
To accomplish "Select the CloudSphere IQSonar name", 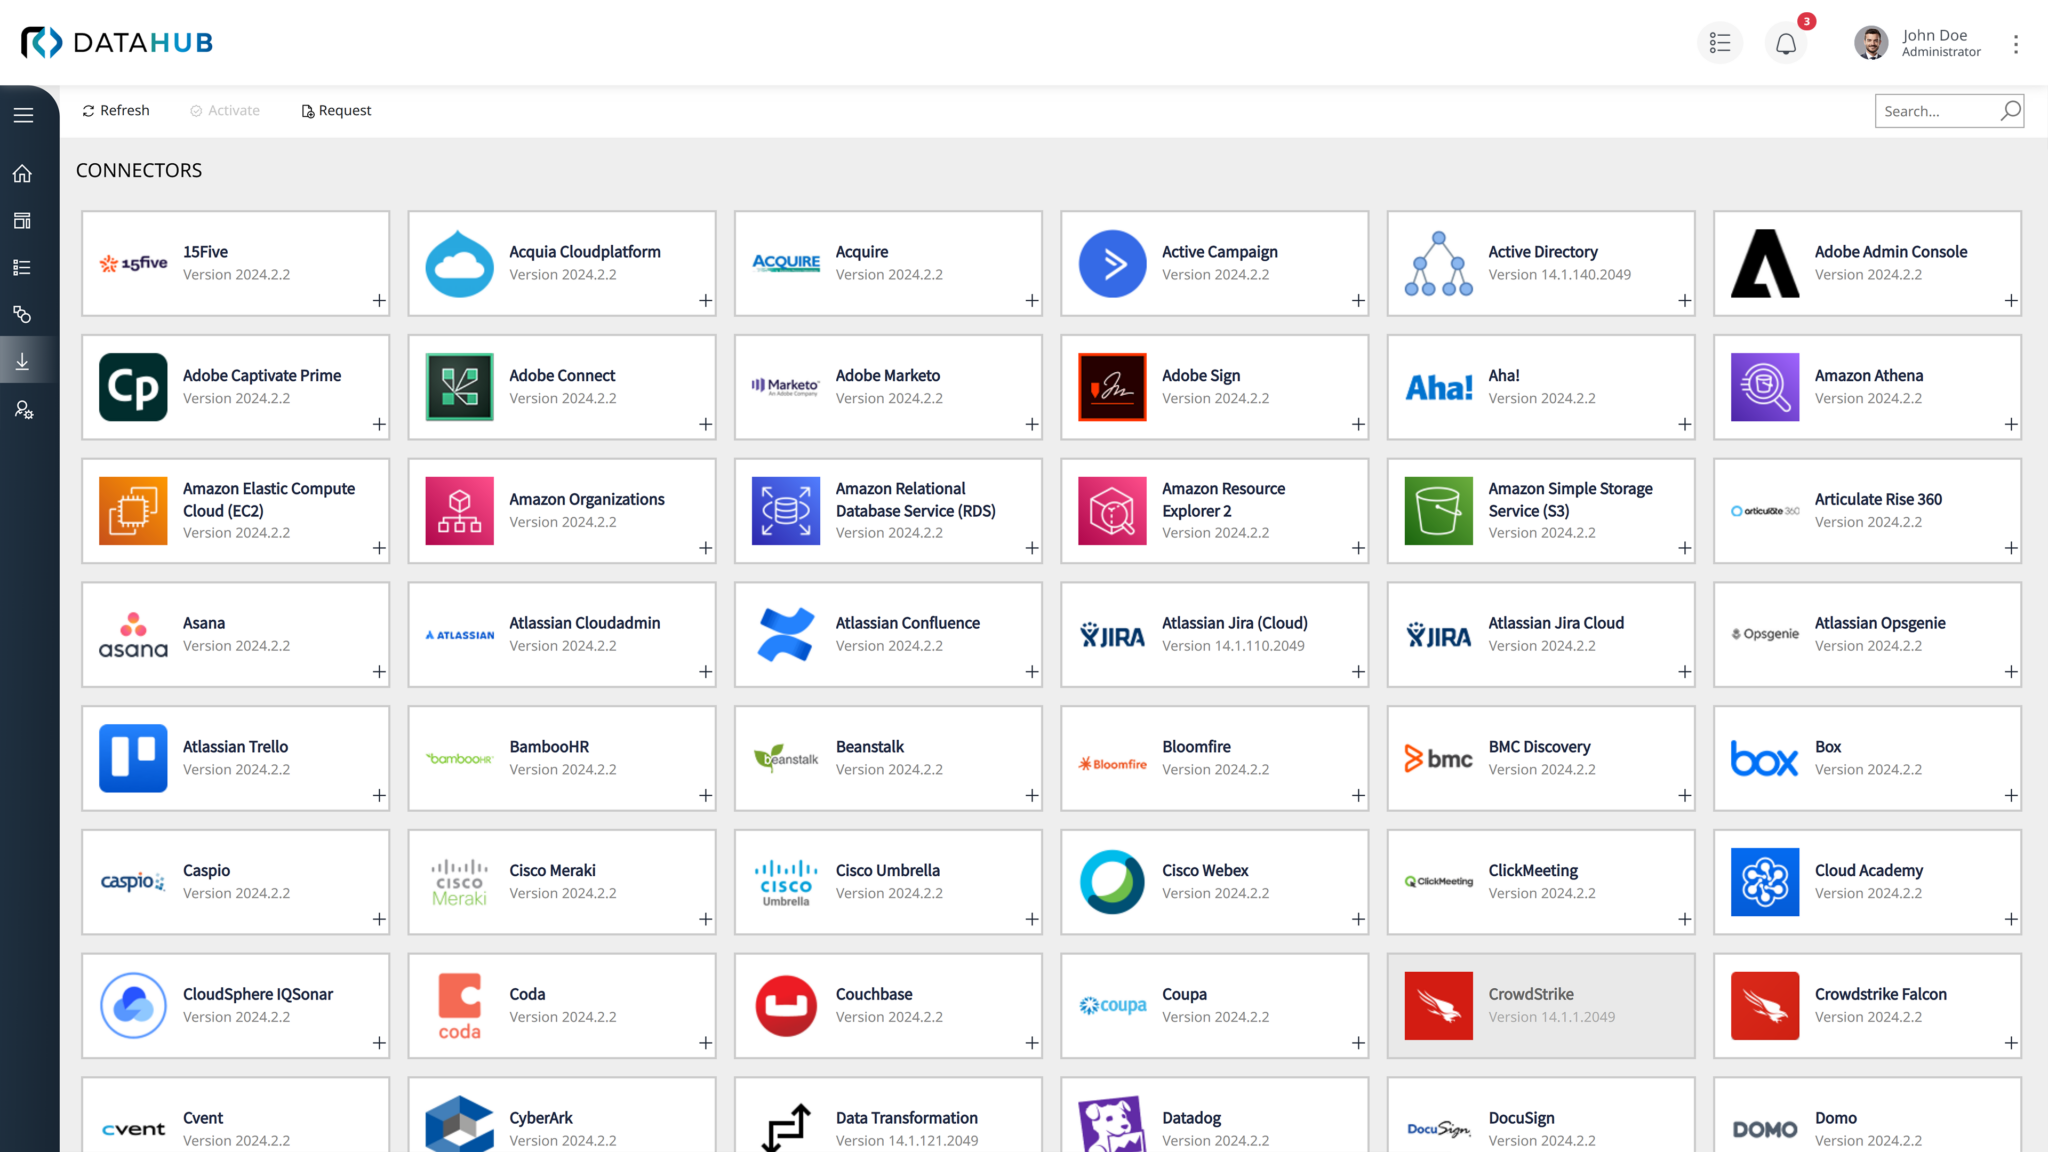I will 258,994.
